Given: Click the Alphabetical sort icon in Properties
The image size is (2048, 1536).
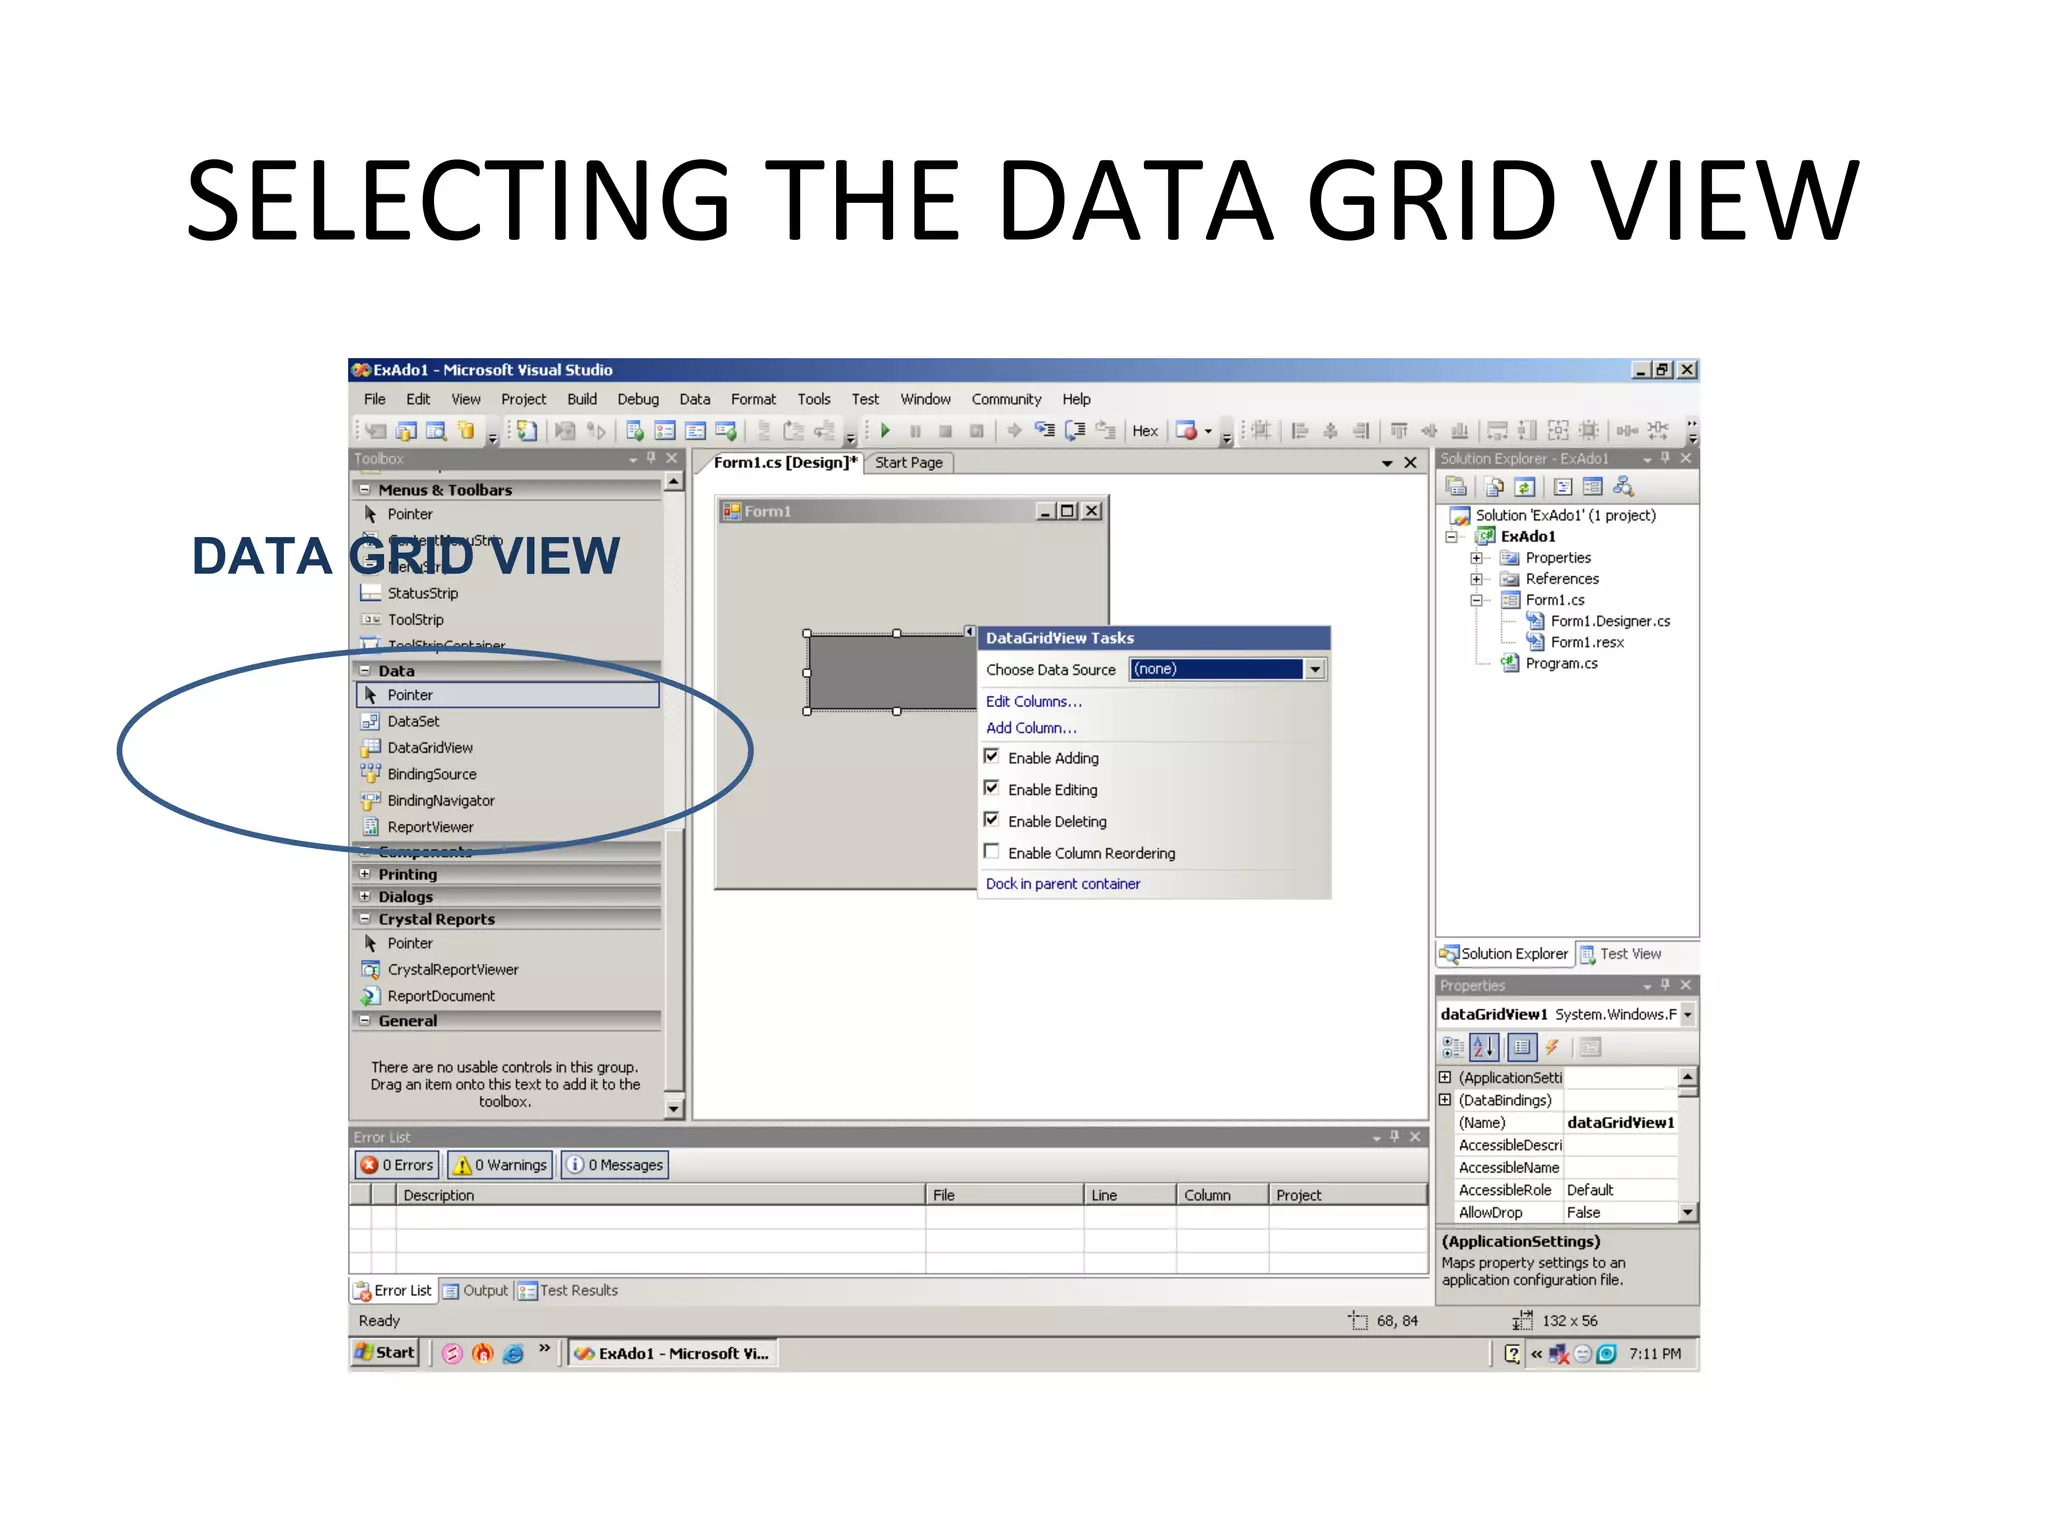Looking at the screenshot, I should point(1484,1047).
